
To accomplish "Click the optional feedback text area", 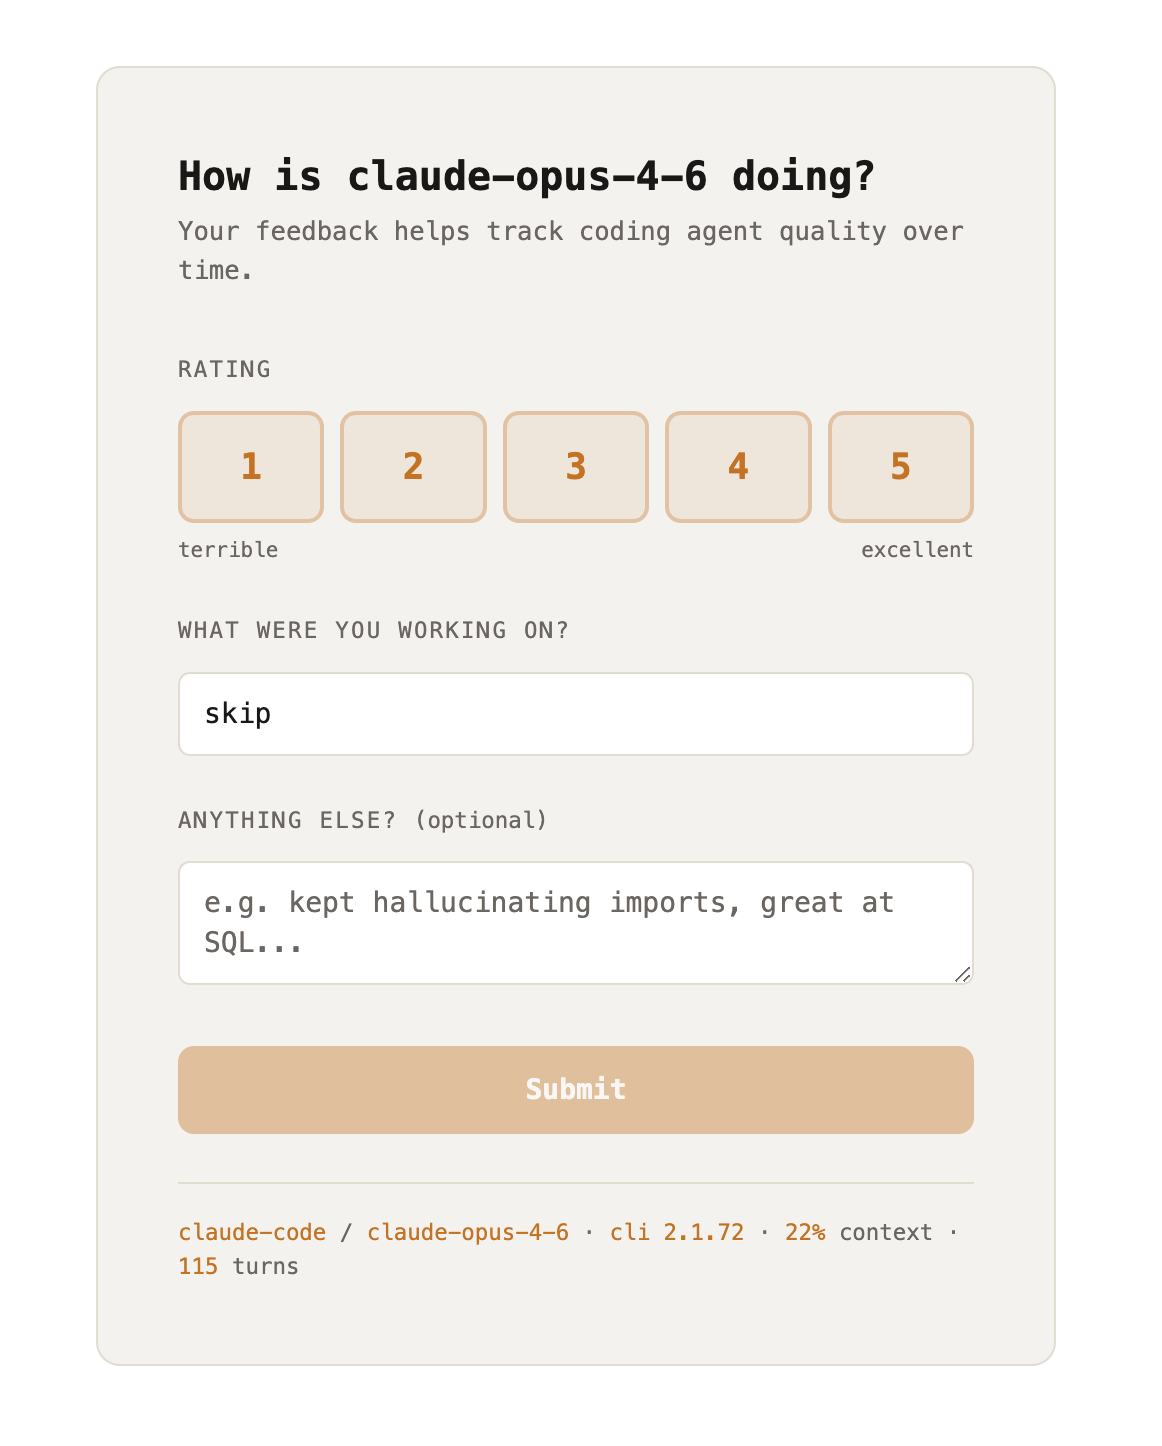I will 575,921.
